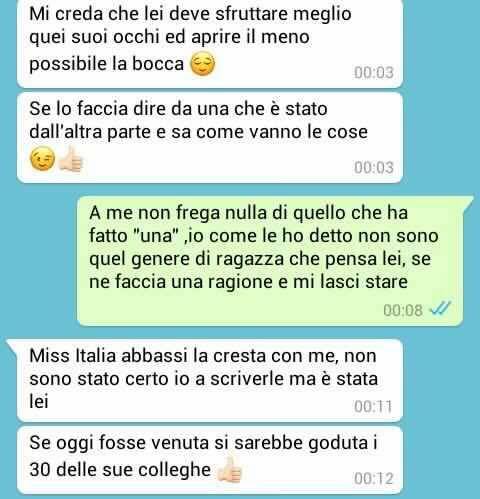This screenshot has height=499, width=480.
Task: Select the message 'Miss Italia abbassi la cresta'
Action: click(x=210, y=380)
